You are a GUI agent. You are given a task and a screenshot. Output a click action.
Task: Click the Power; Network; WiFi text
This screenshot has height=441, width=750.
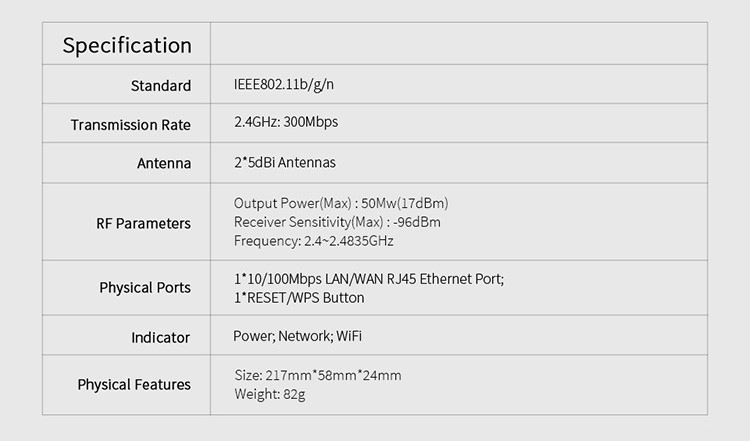click(298, 336)
